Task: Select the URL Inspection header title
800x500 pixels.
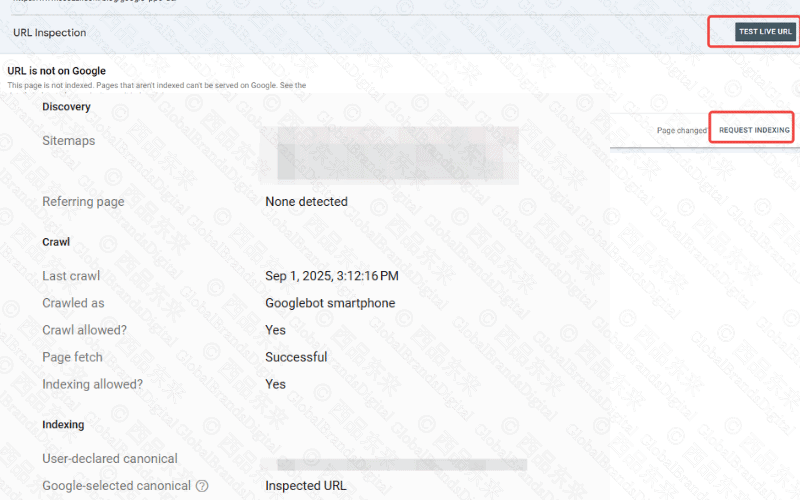Action: coord(50,33)
